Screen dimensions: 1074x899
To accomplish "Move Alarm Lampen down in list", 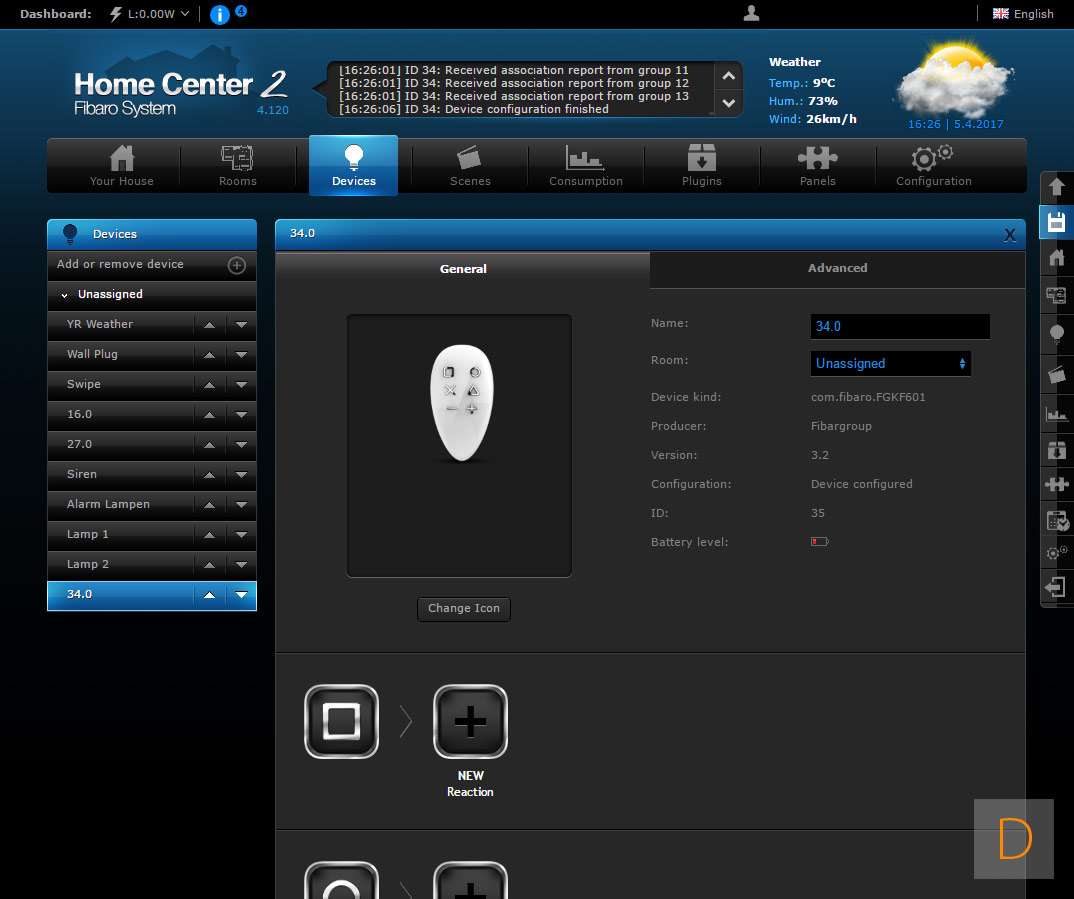I will click(x=241, y=505).
